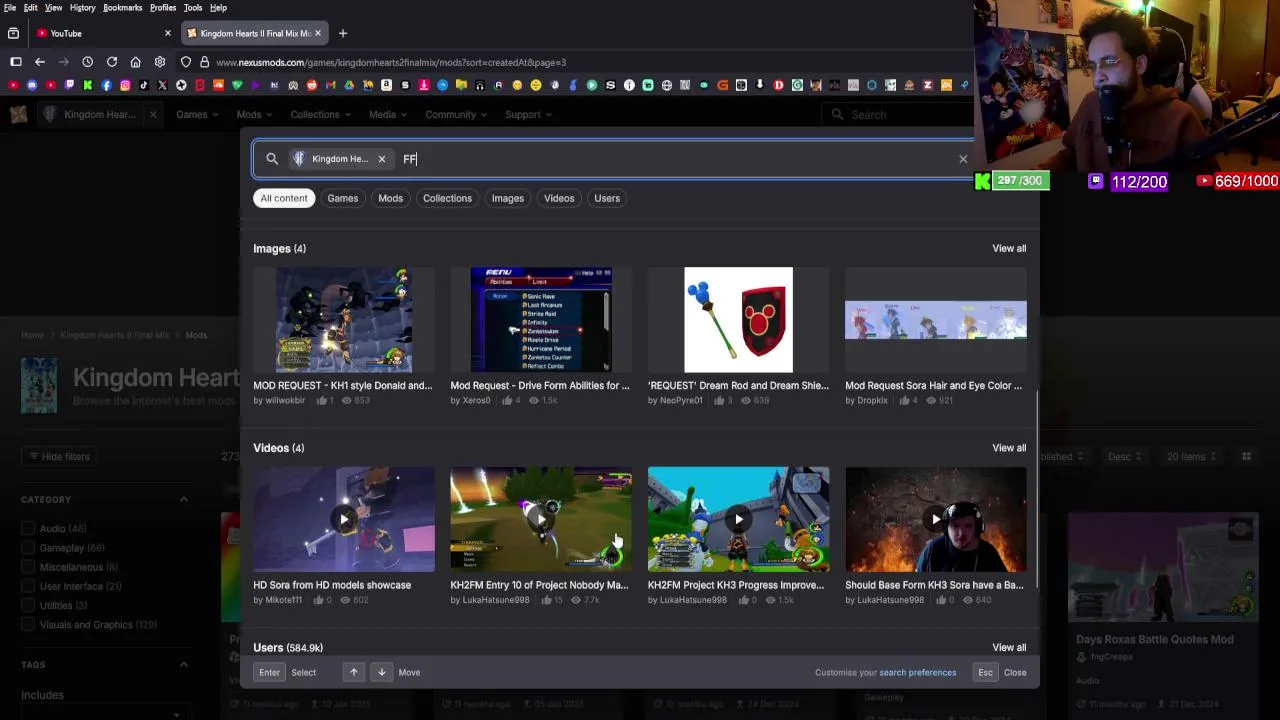Open the search preferences link
Screen dimensions: 1280x720
point(917,672)
